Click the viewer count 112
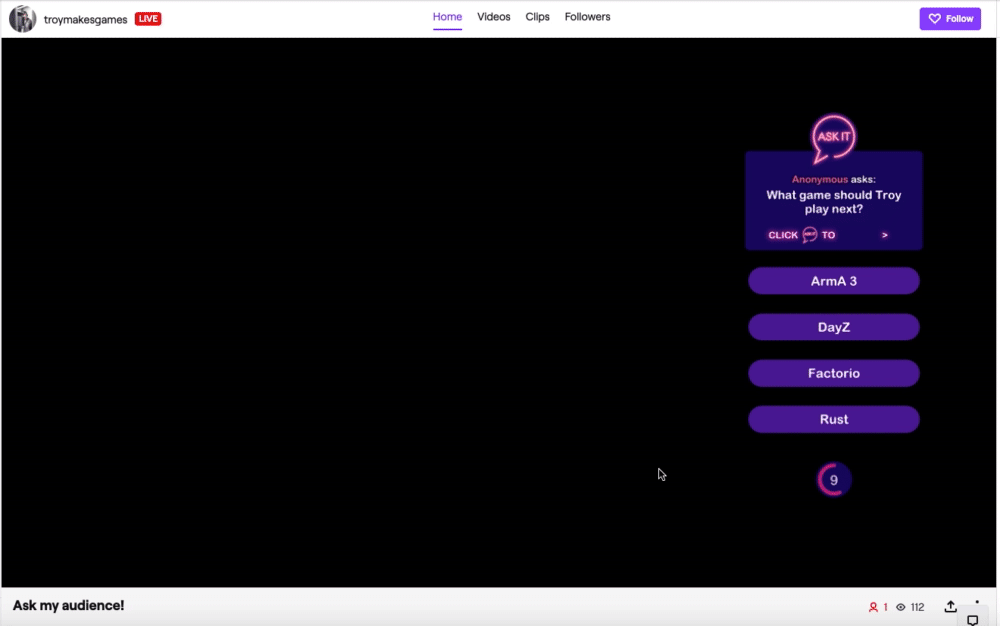Viewport: 1000px width, 626px height. (917, 608)
